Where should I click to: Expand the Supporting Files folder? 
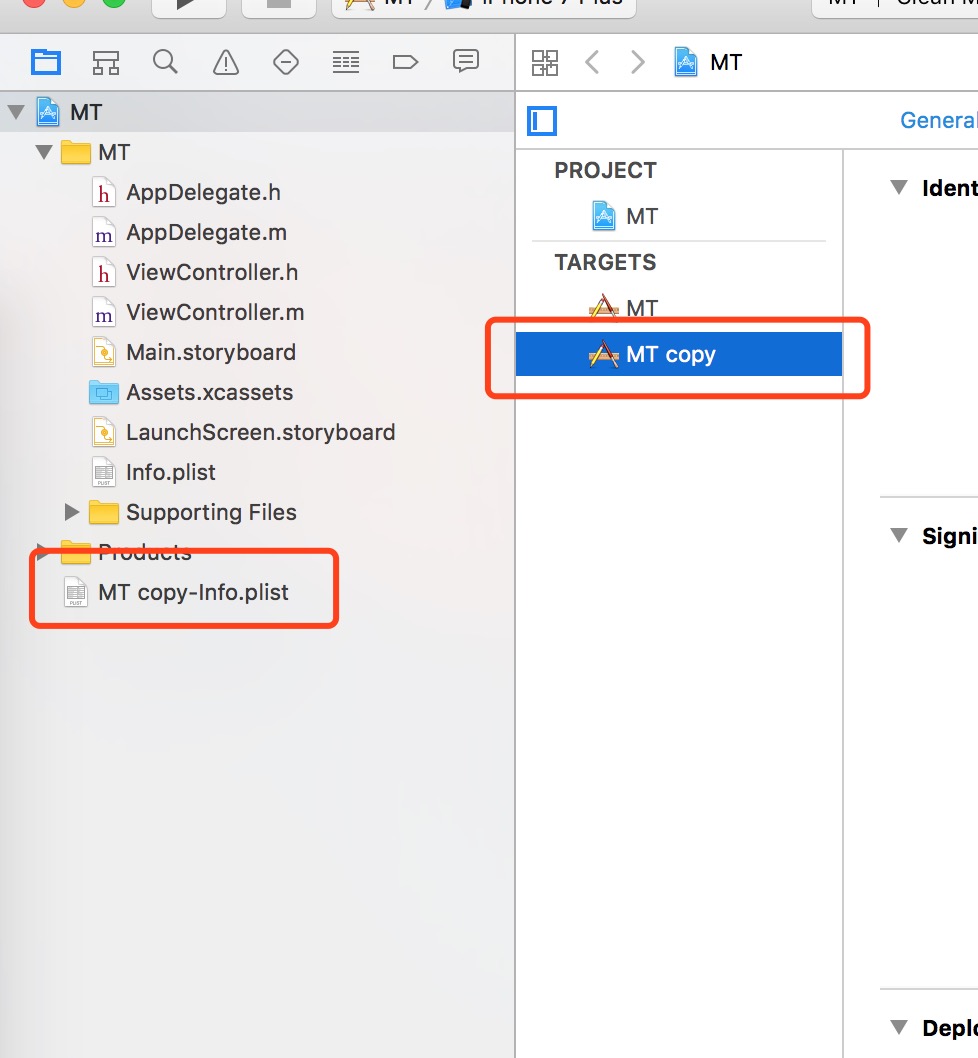pos(72,512)
